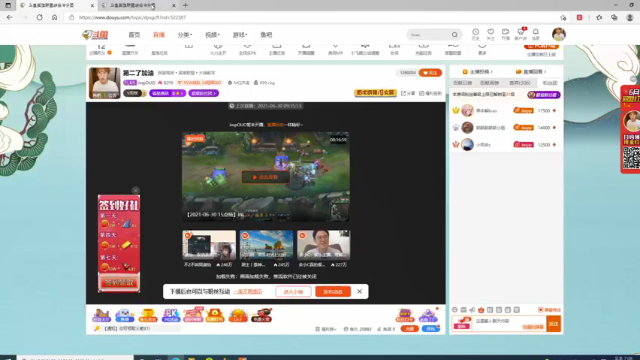640x360 pixels.
Task: Focus the site search input field
Action: click(x=429, y=35)
